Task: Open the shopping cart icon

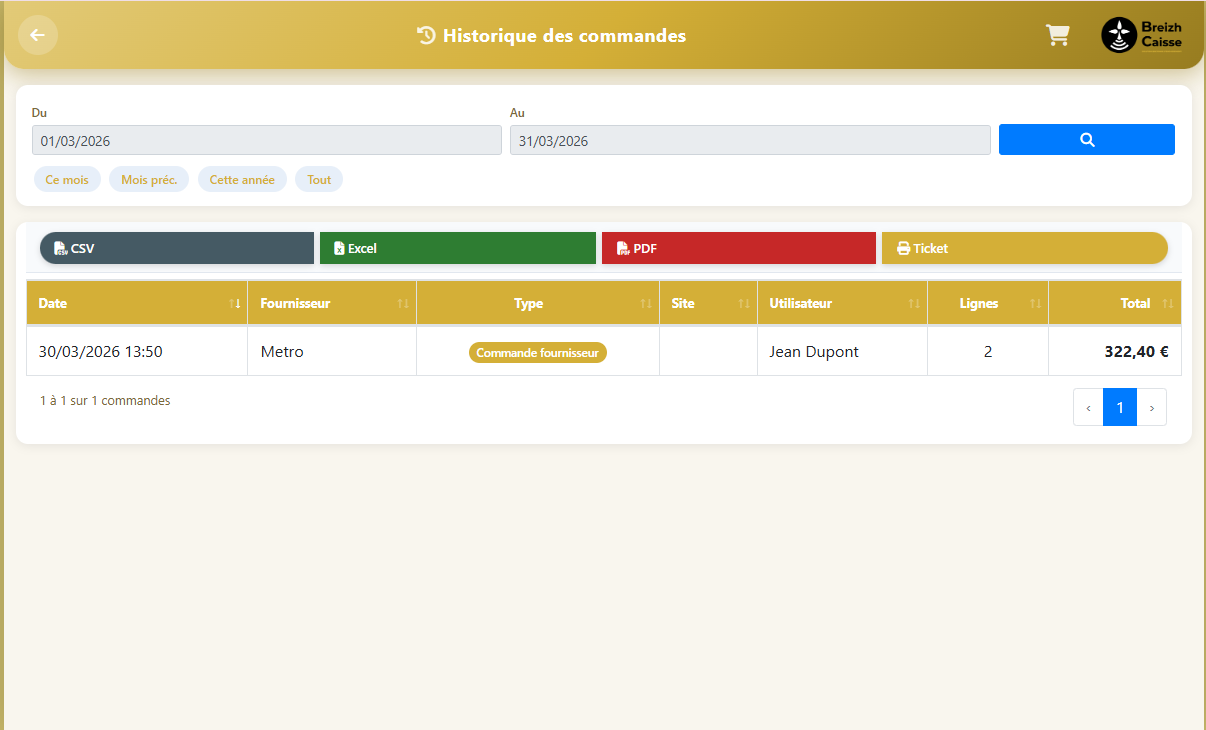Action: point(1057,35)
